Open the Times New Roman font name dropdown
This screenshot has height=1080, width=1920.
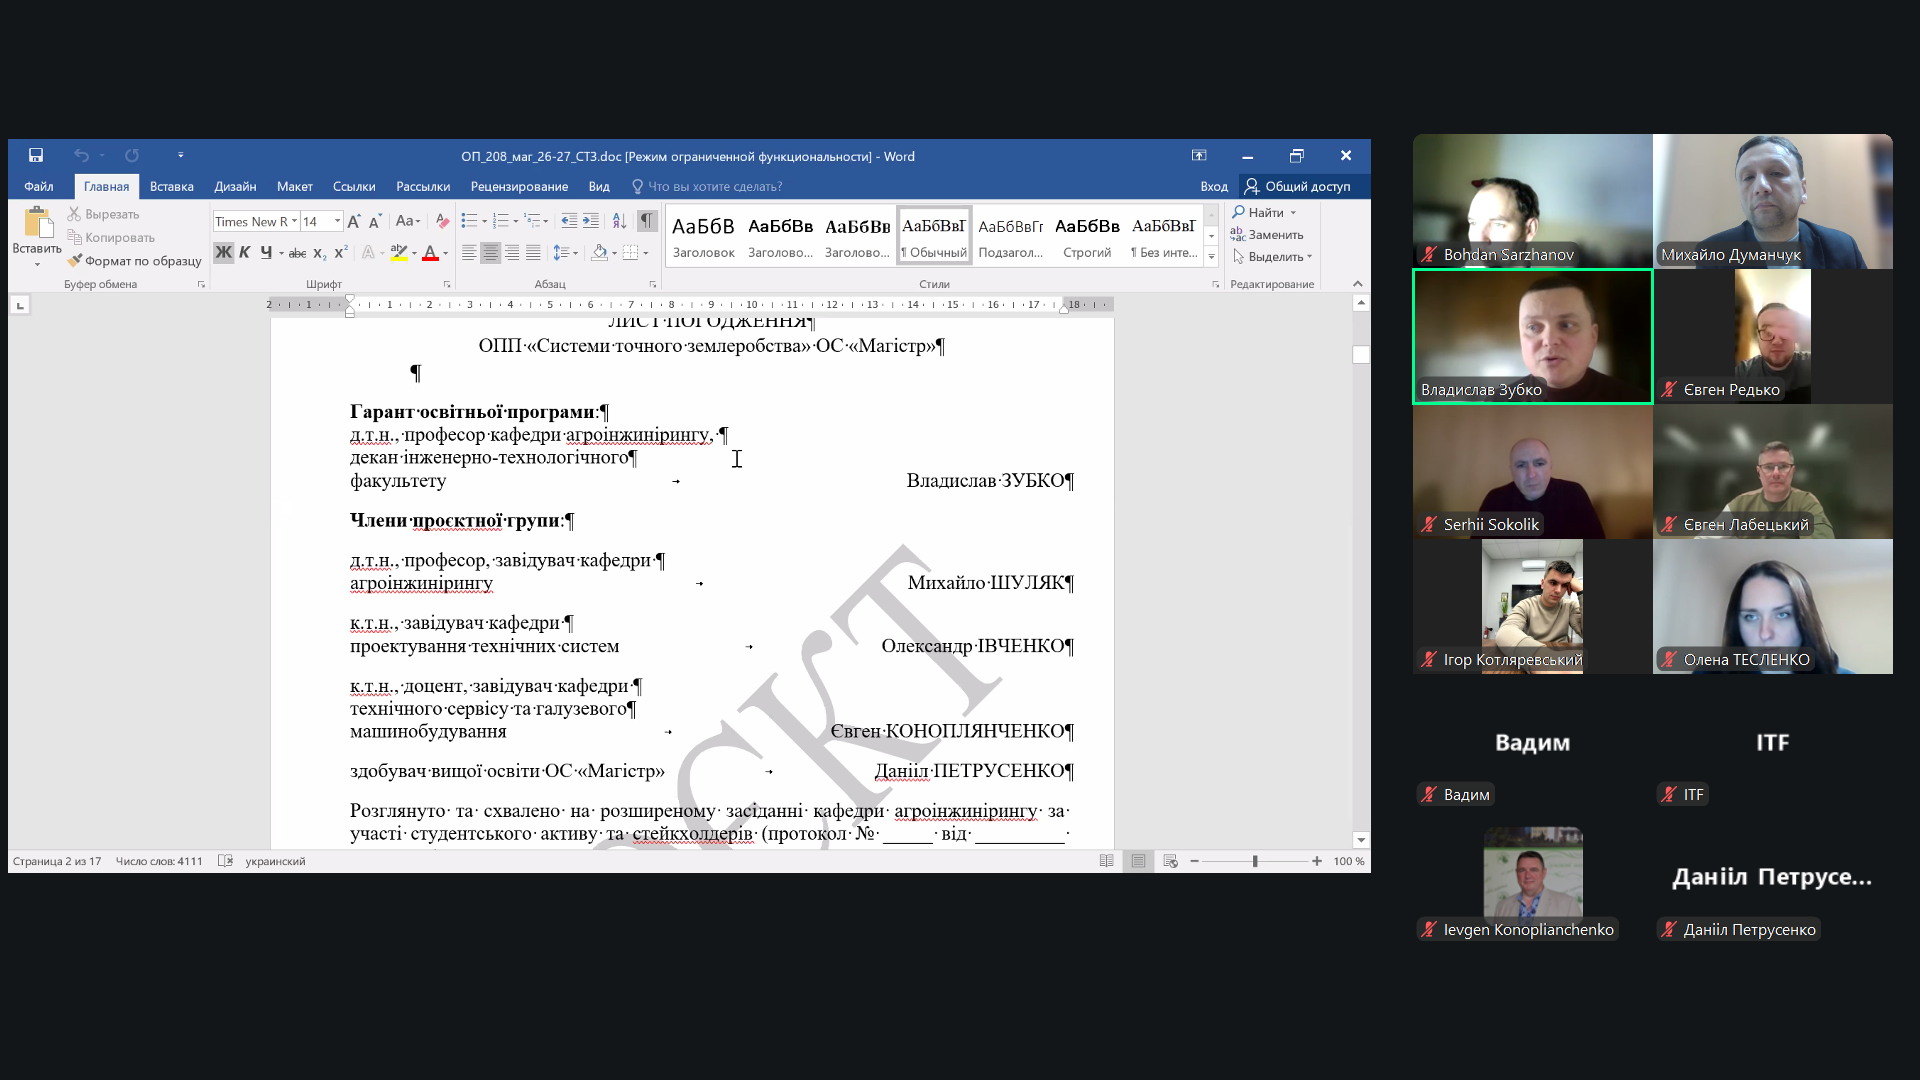tap(295, 221)
